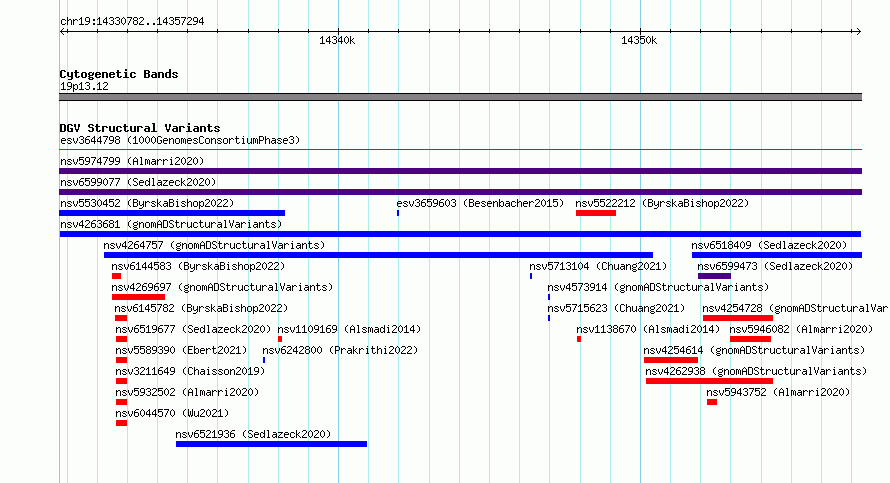890x483 pixels.
Task: Click the blue bar under nsv4263681
Action: point(460,234)
